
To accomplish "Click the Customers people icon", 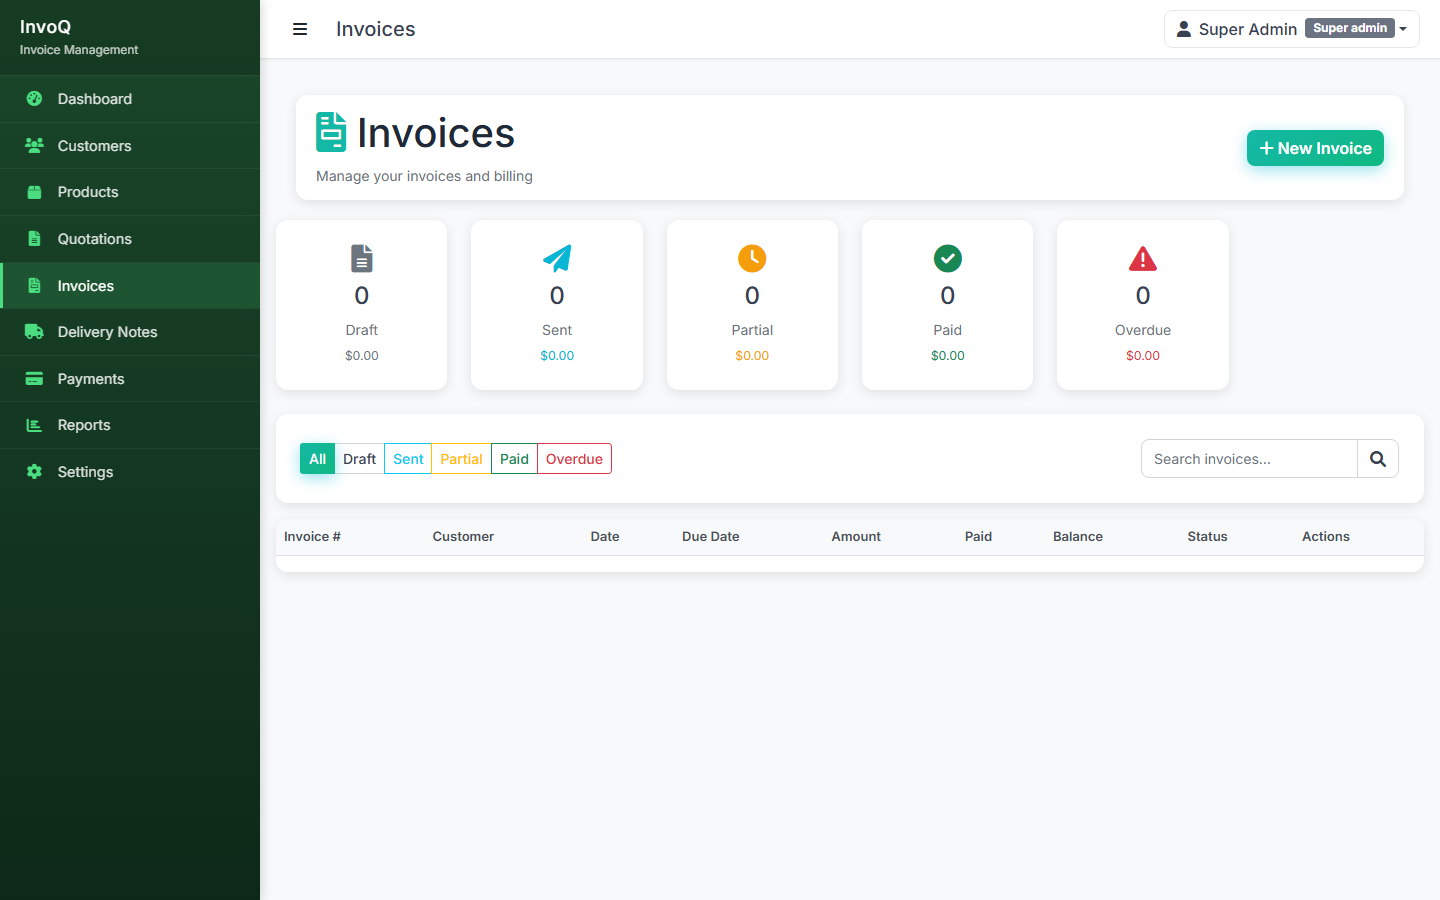I will 34,146.
